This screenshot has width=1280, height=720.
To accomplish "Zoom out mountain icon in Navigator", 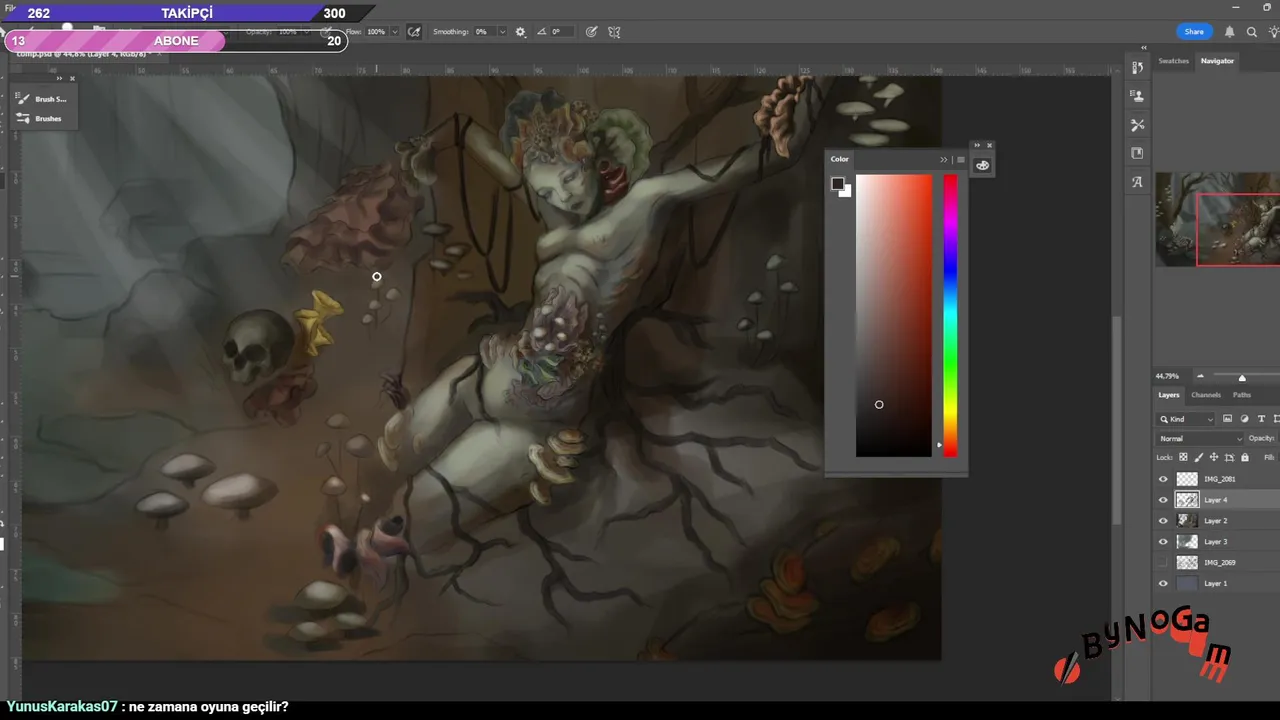I will pos(1200,377).
